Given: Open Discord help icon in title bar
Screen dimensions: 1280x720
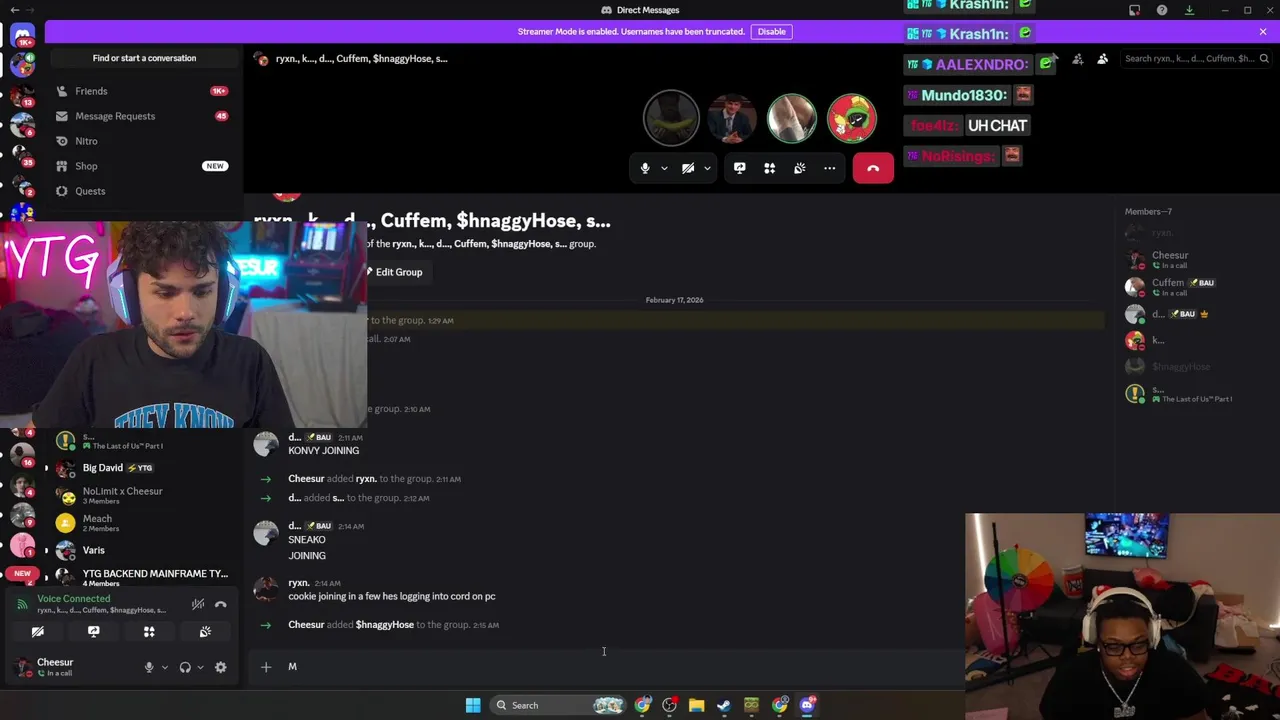Looking at the screenshot, I should pos(1162,10).
